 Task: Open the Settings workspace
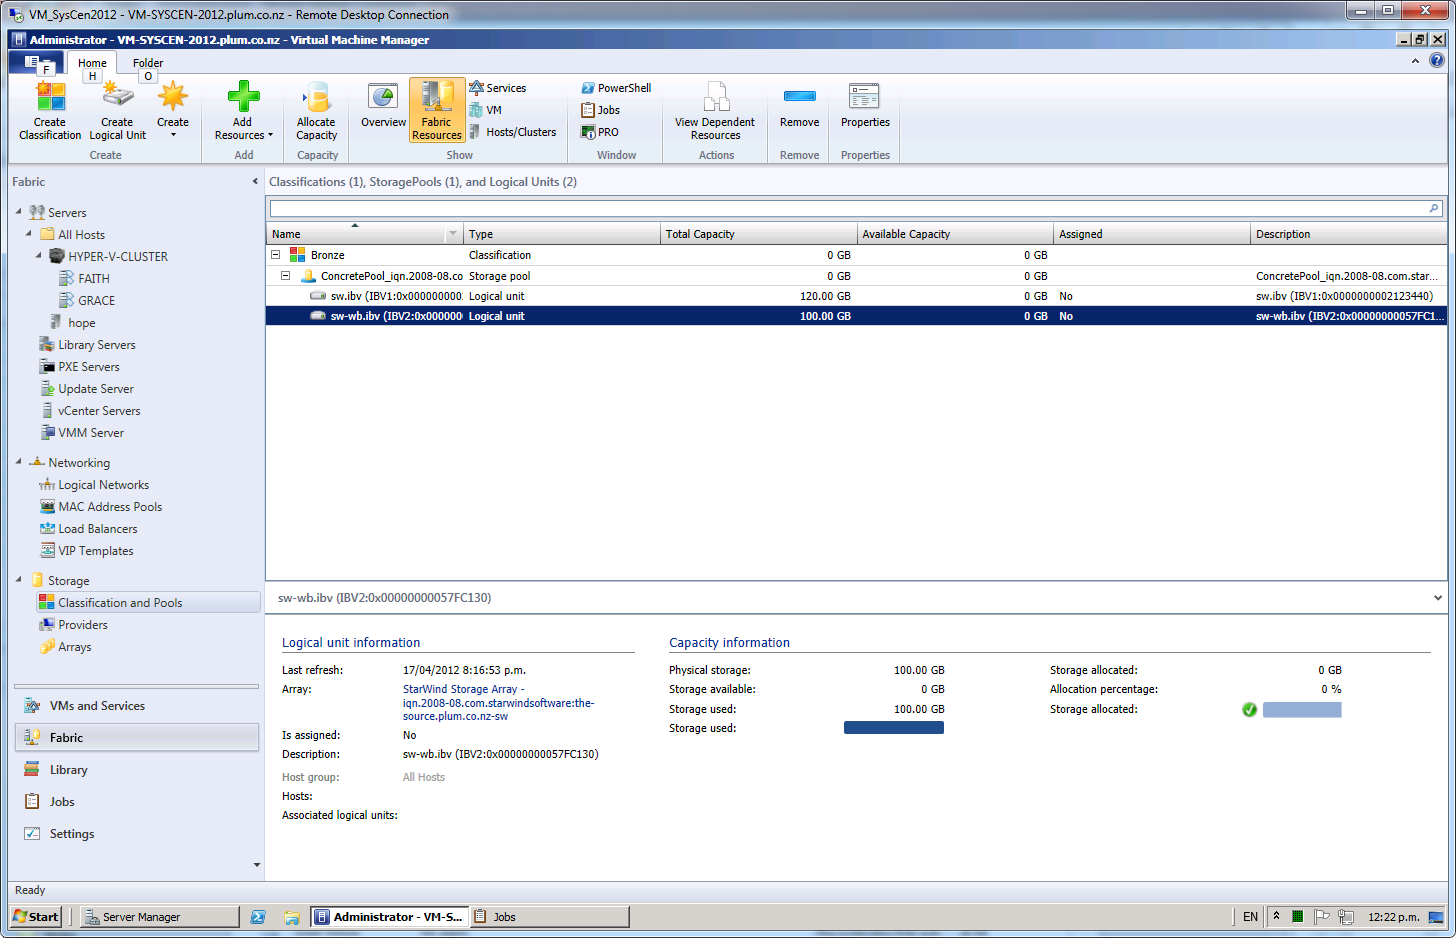(x=136, y=834)
